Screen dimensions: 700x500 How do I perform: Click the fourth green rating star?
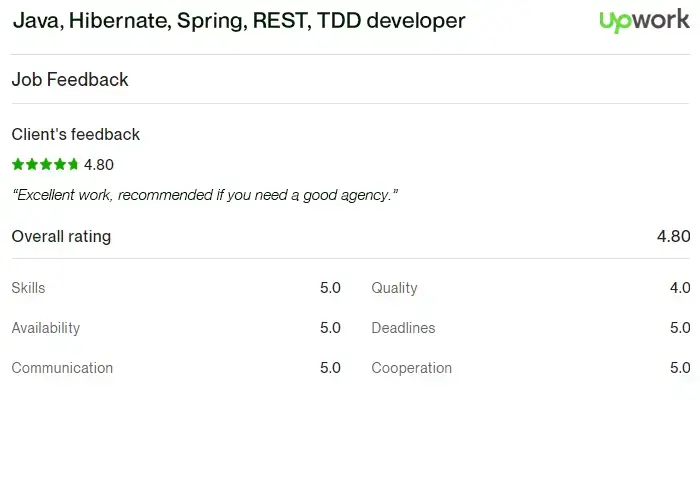59,164
